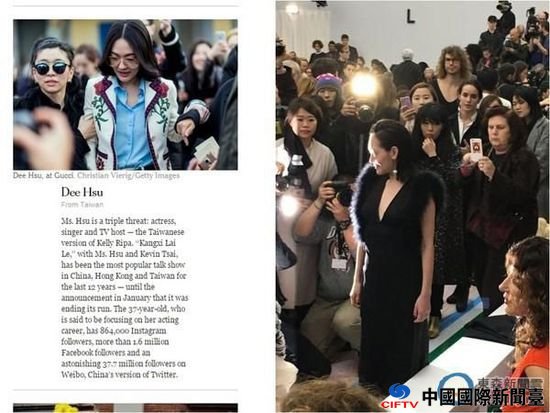The height and width of the screenshot is (413, 550).
Task: Click the Christian Vierig/Getty Images photo credit
Action: (x=128, y=175)
